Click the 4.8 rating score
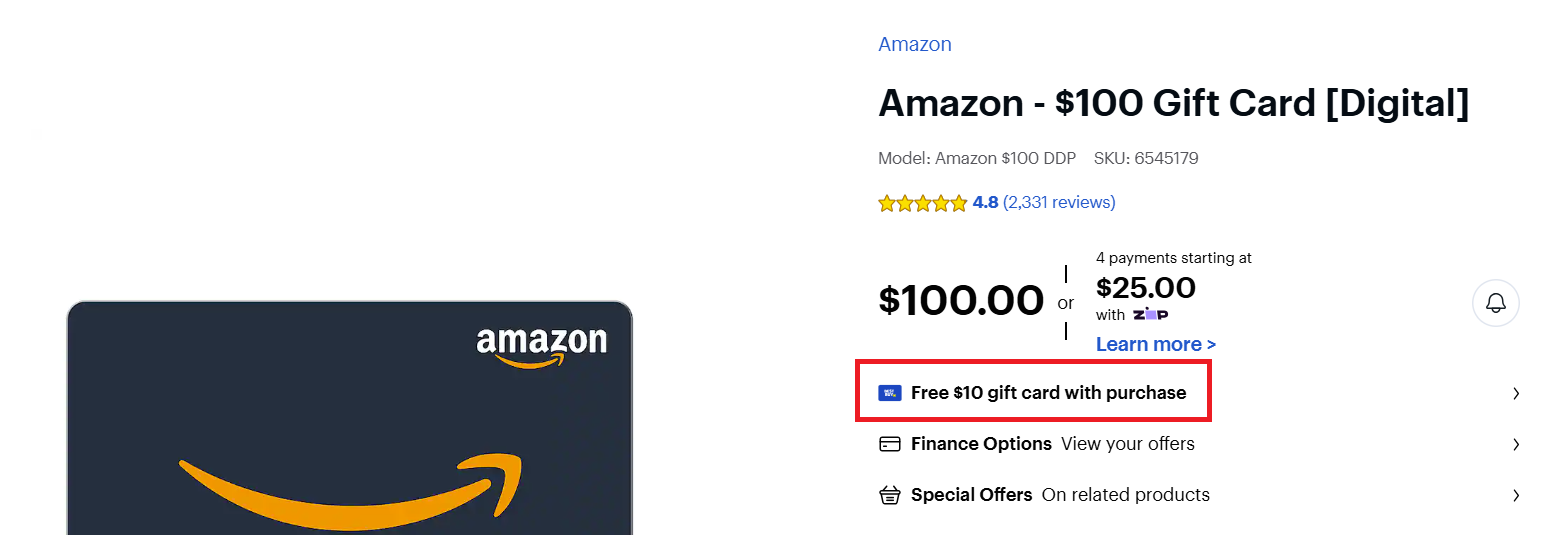This screenshot has height=535, width=1565. click(985, 203)
